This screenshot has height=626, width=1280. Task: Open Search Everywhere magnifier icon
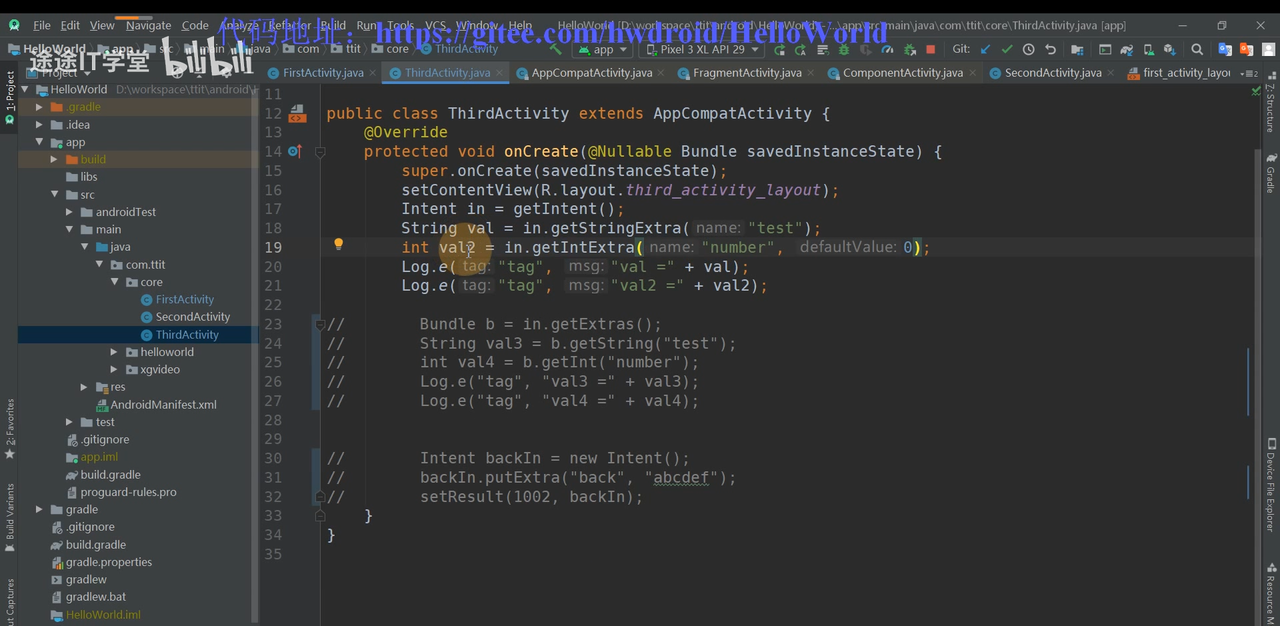(x=1197, y=49)
